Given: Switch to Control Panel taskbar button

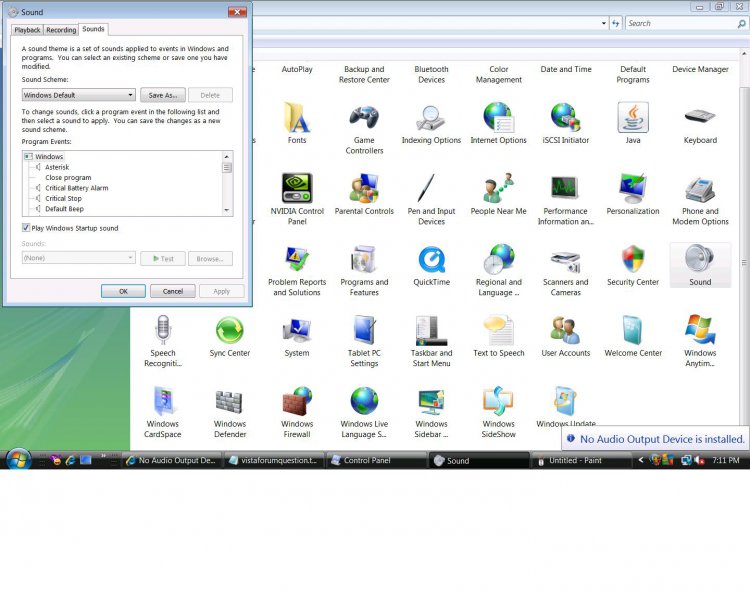Looking at the screenshot, I should 376,461.
